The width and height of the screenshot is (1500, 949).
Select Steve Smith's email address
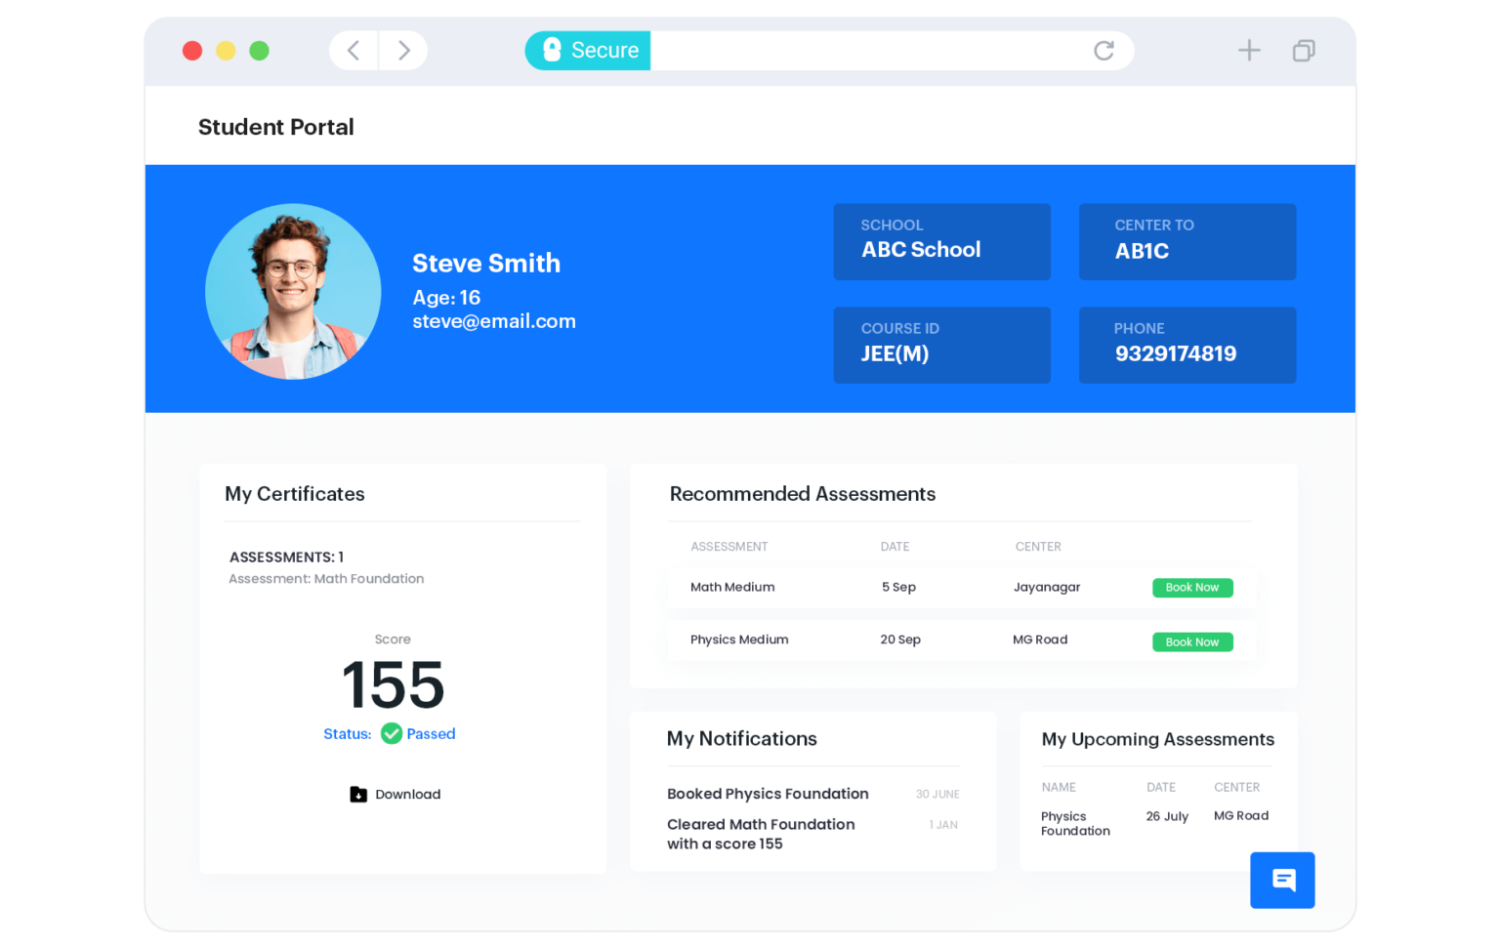(494, 321)
